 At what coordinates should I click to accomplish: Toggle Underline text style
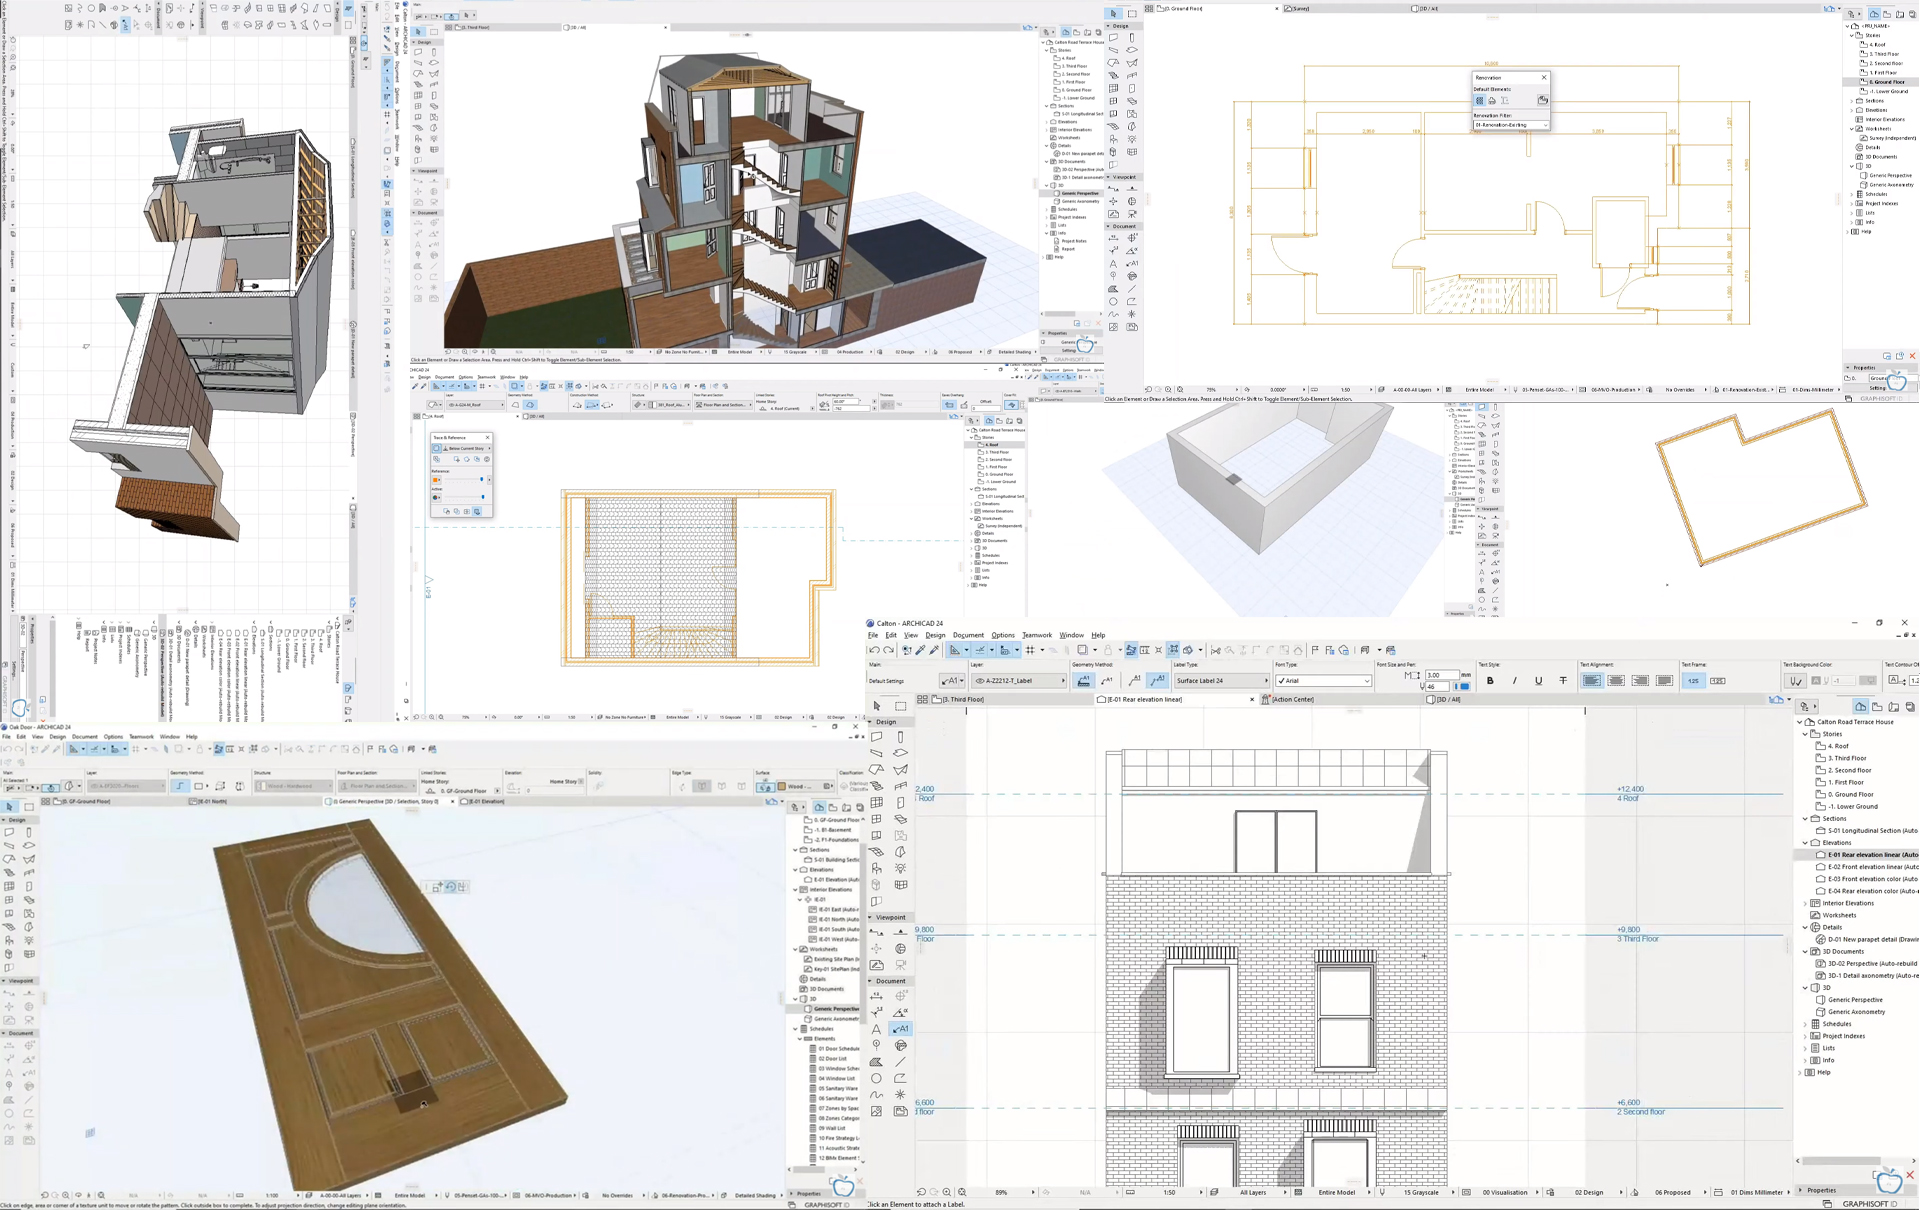(x=1539, y=681)
